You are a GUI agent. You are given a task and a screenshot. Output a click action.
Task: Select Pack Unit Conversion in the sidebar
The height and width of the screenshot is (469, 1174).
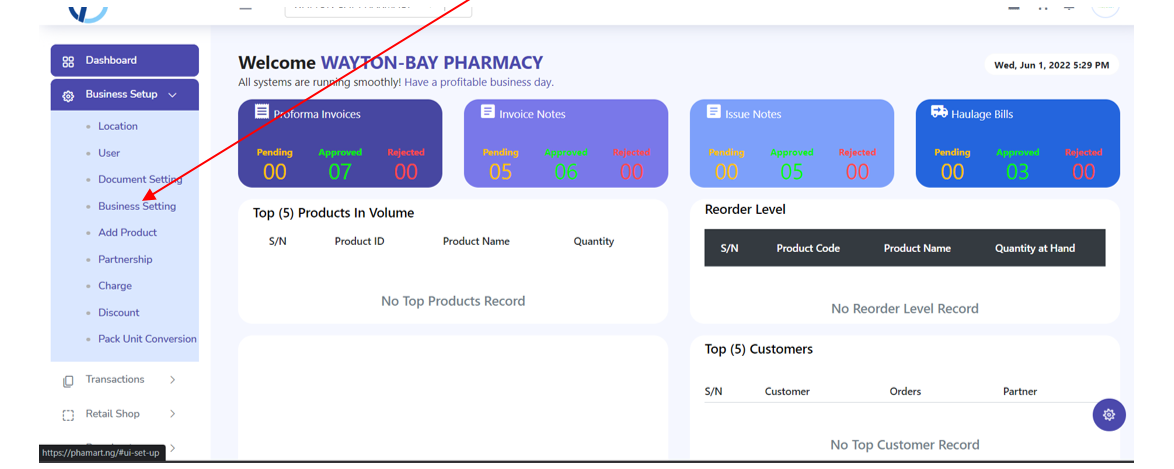click(x=147, y=339)
